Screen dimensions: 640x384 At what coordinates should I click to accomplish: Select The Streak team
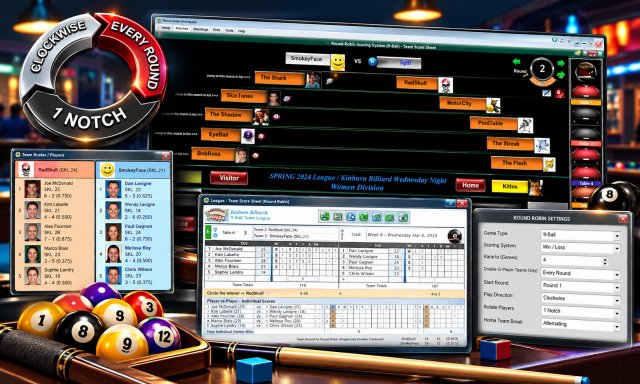coord(510,144)
